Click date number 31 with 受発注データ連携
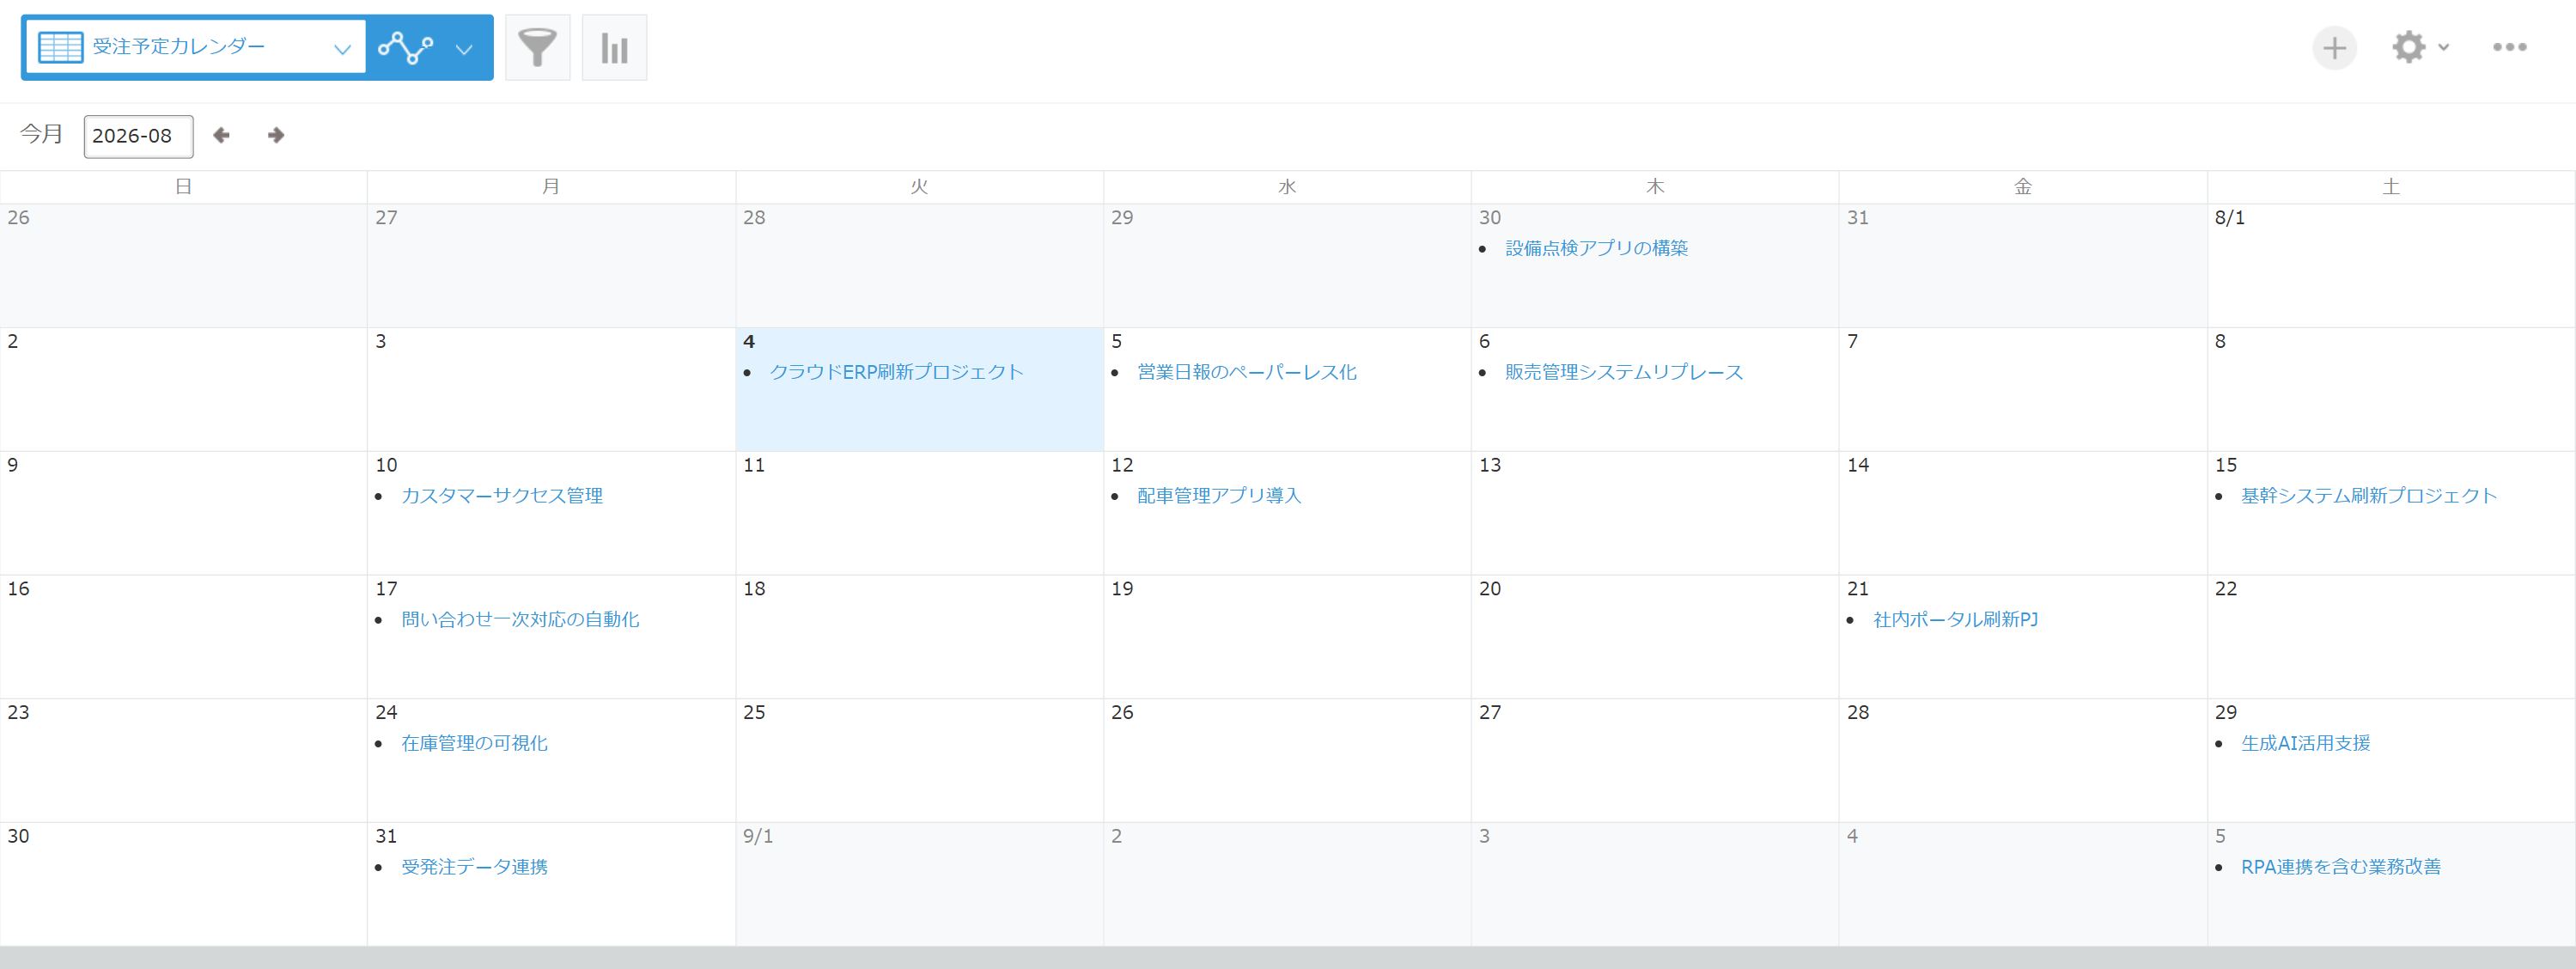This screenshot has height=969, width=2576. pos(386,836)
